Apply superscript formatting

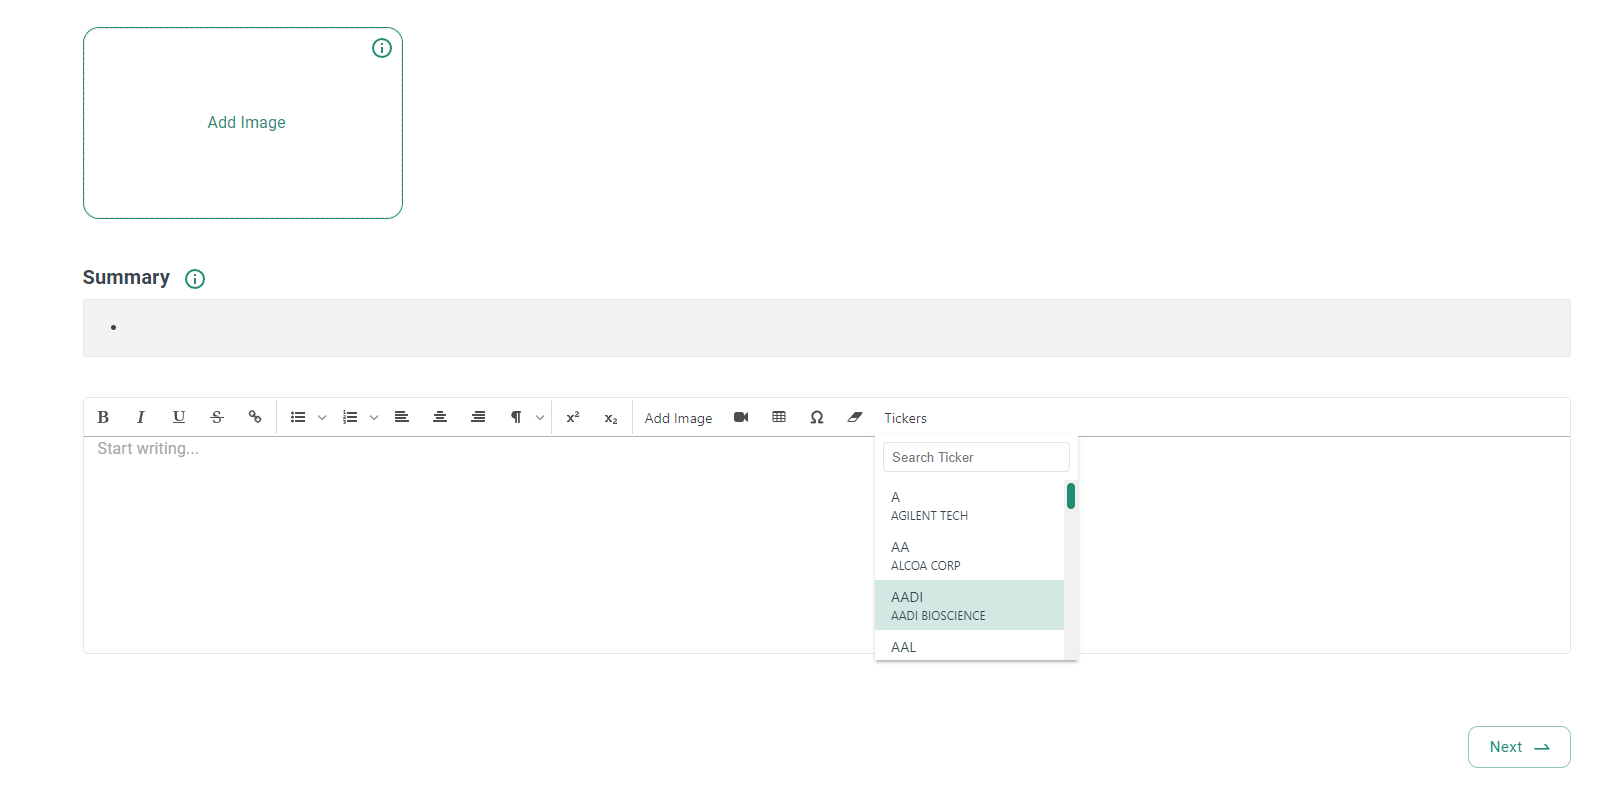pos(573,417)
